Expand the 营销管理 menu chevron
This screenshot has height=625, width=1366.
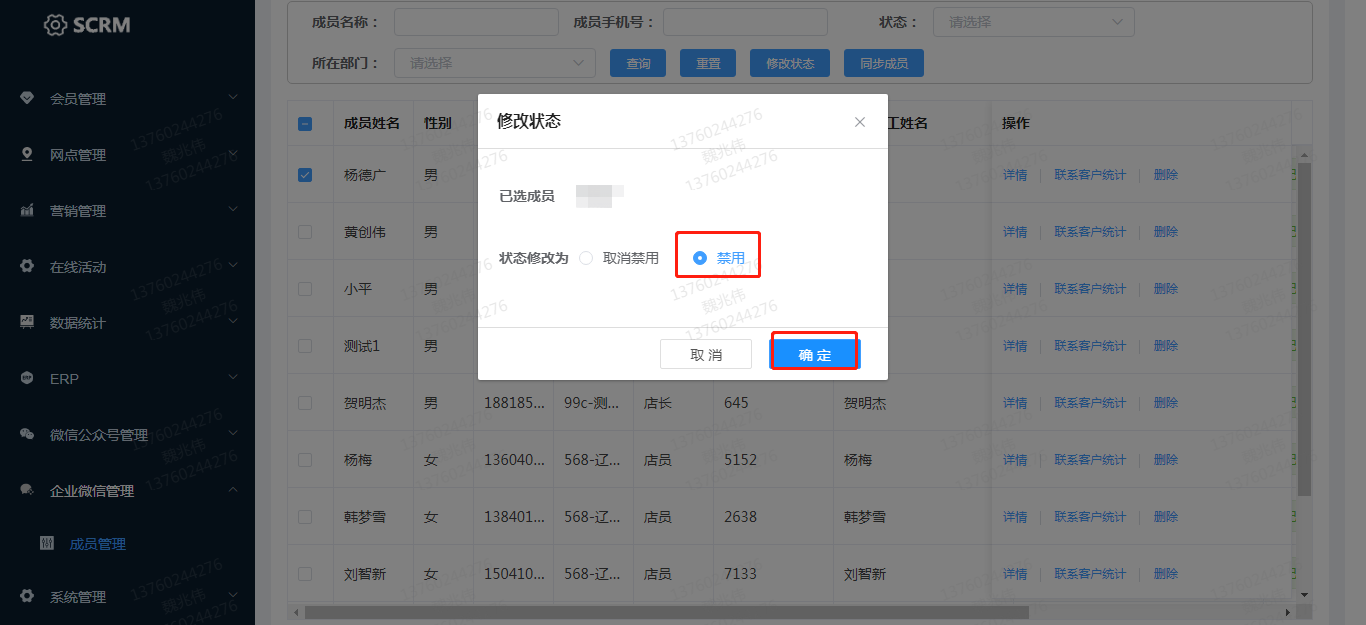pyautogui.click(x=233, y=209)
